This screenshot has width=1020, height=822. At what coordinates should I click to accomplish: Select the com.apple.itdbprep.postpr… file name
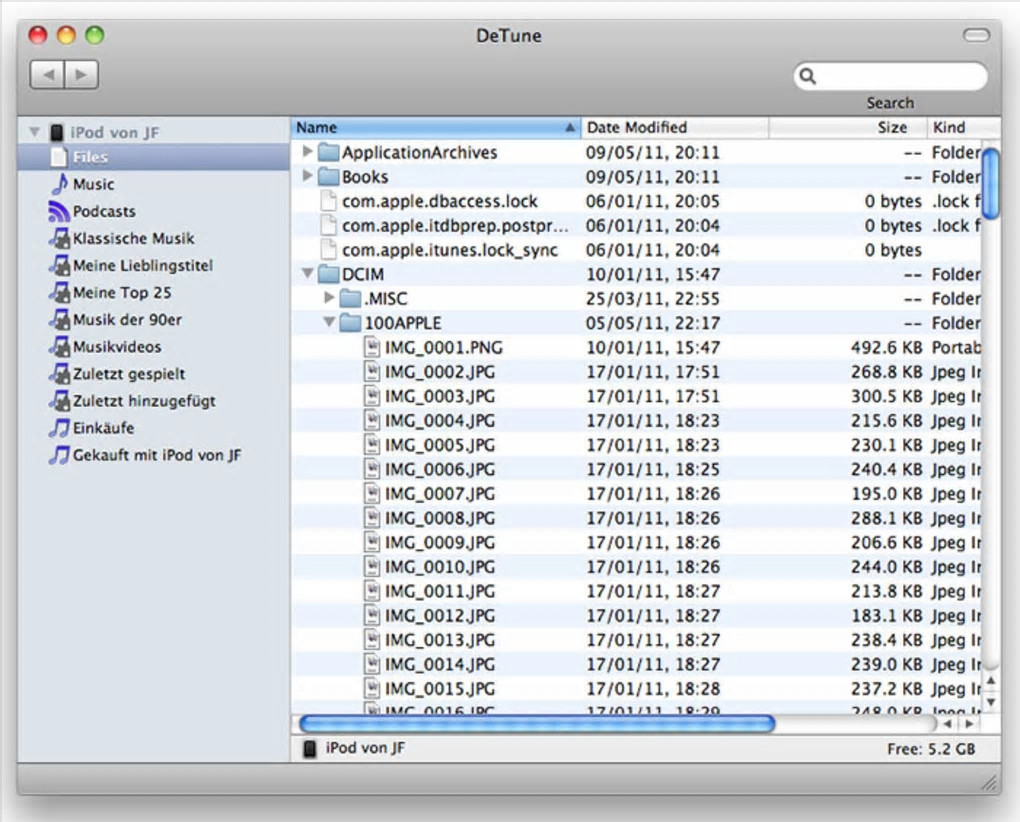[455, 226]
